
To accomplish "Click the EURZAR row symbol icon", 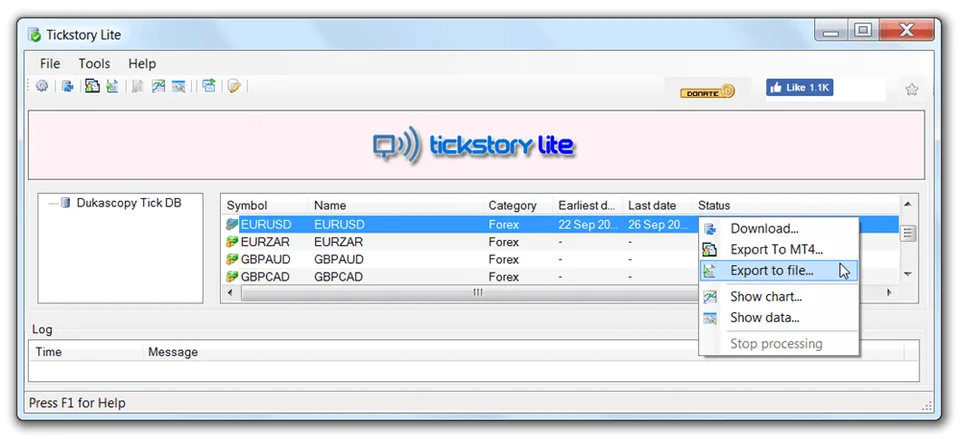I will [232, 242].
